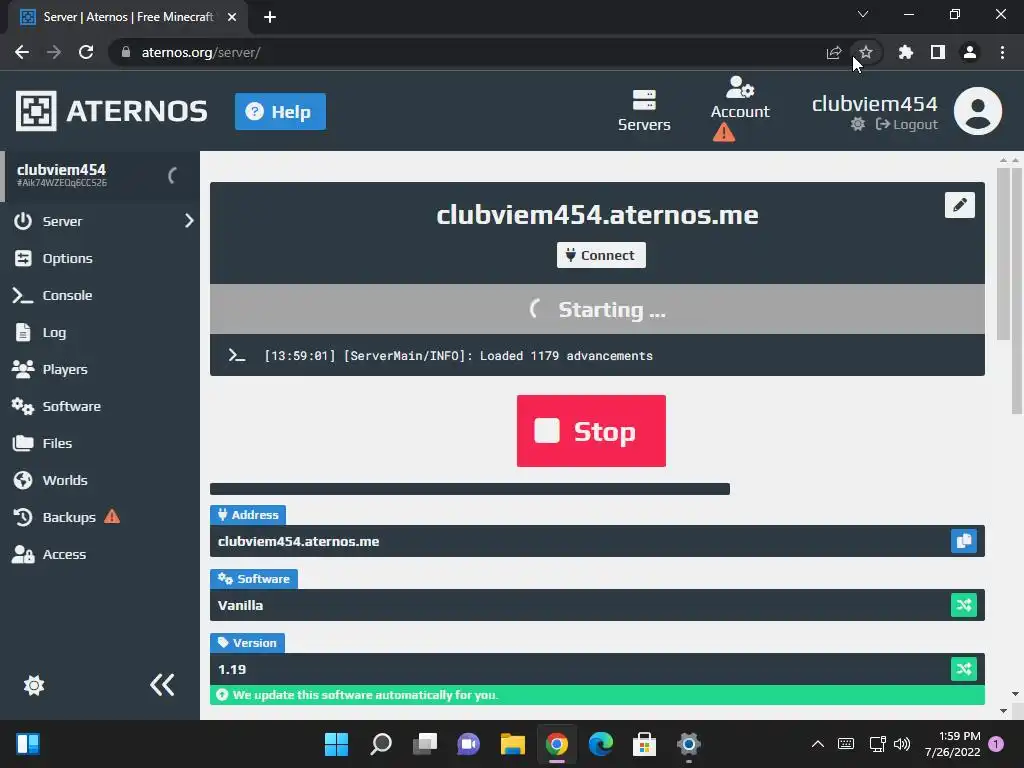Click the server loading progress bar

coord(470,489)
